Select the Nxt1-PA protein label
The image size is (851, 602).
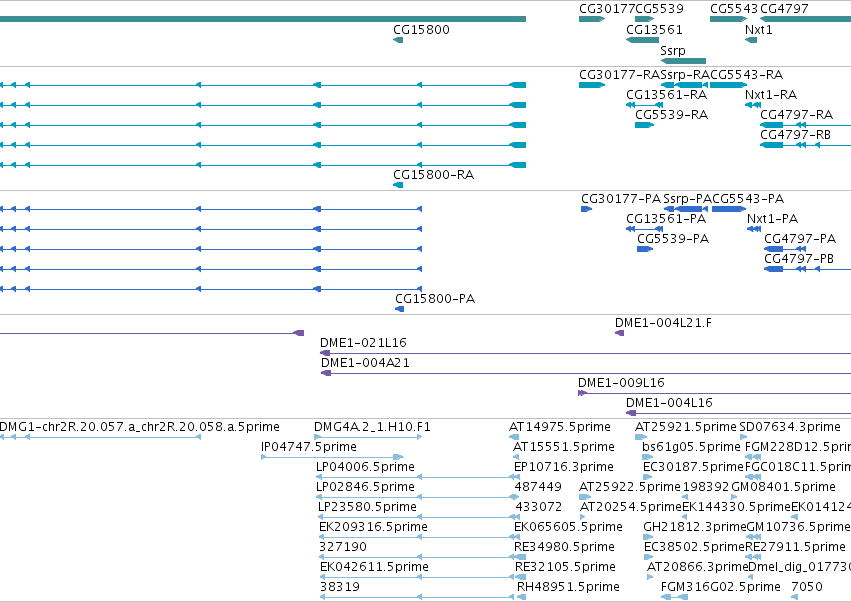click(x=772, y=219)
